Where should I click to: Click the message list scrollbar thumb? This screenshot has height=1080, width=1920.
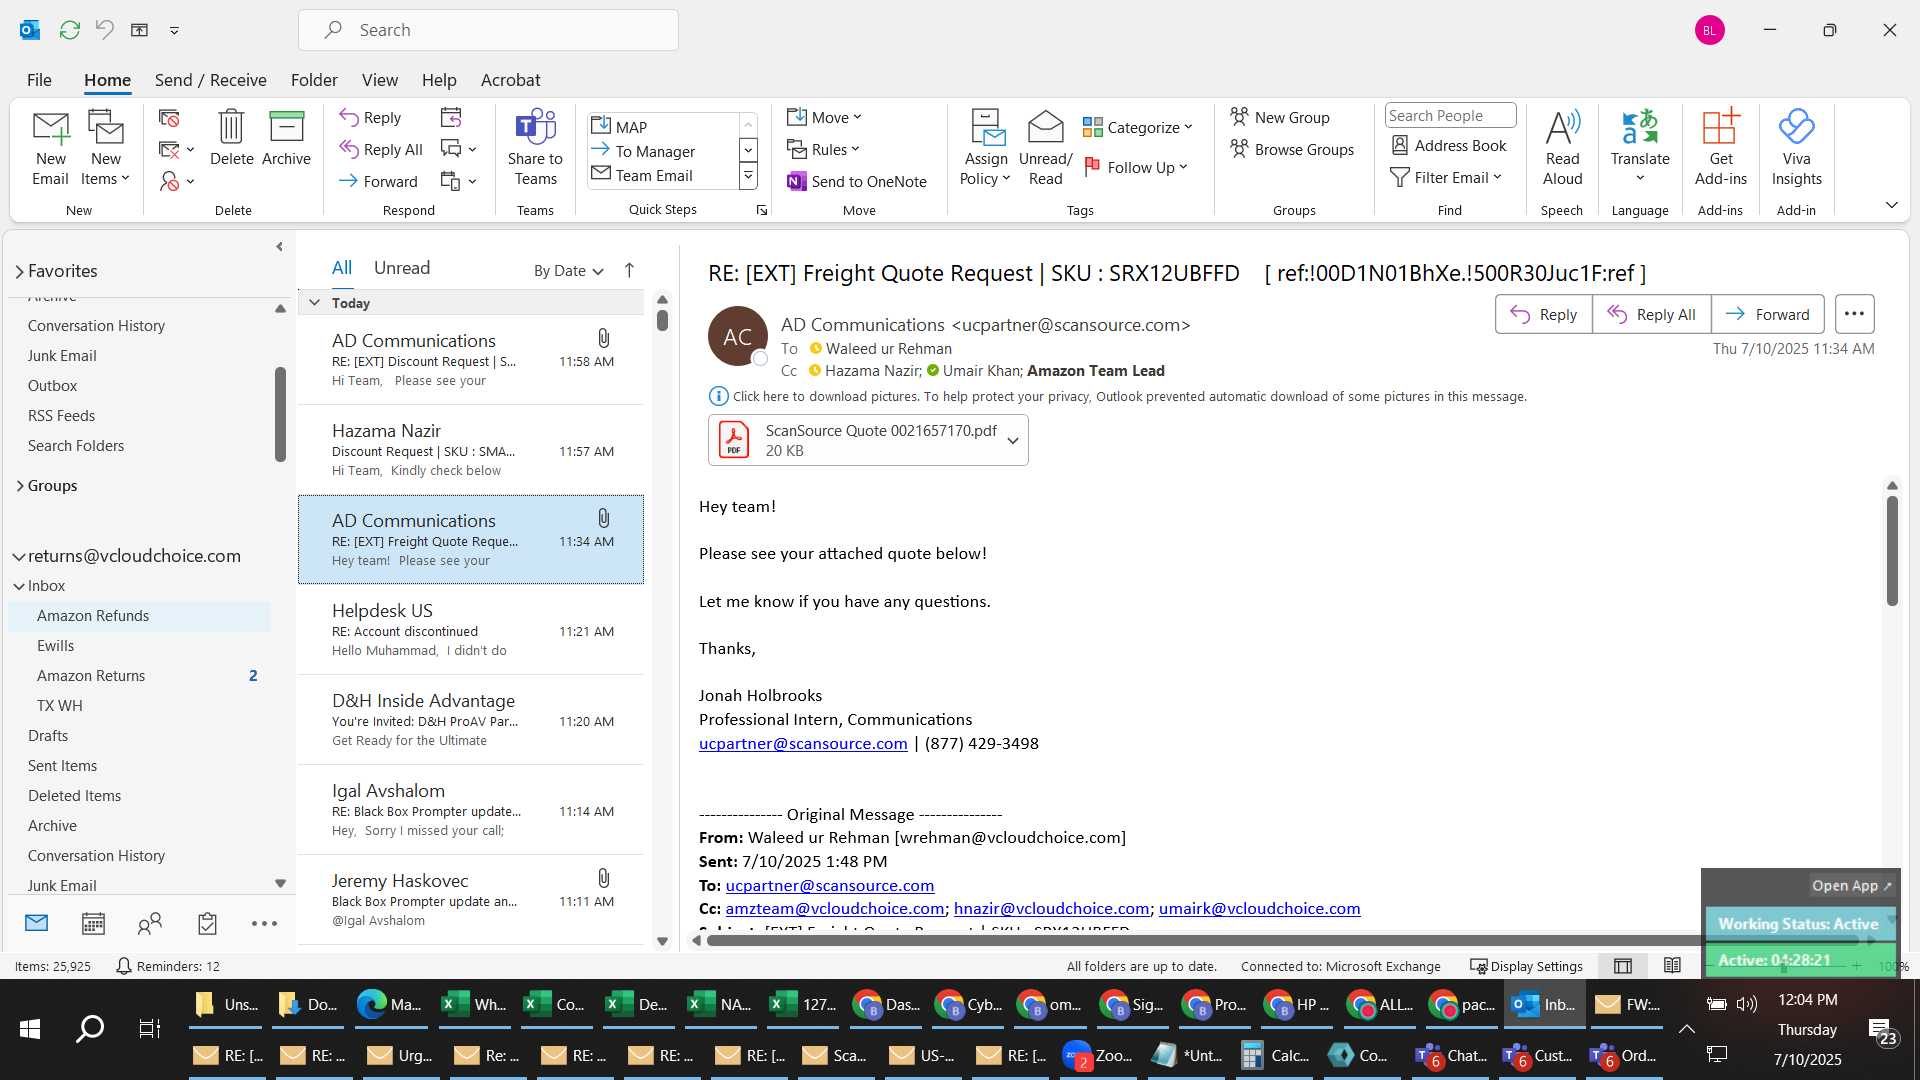(662, 320)
